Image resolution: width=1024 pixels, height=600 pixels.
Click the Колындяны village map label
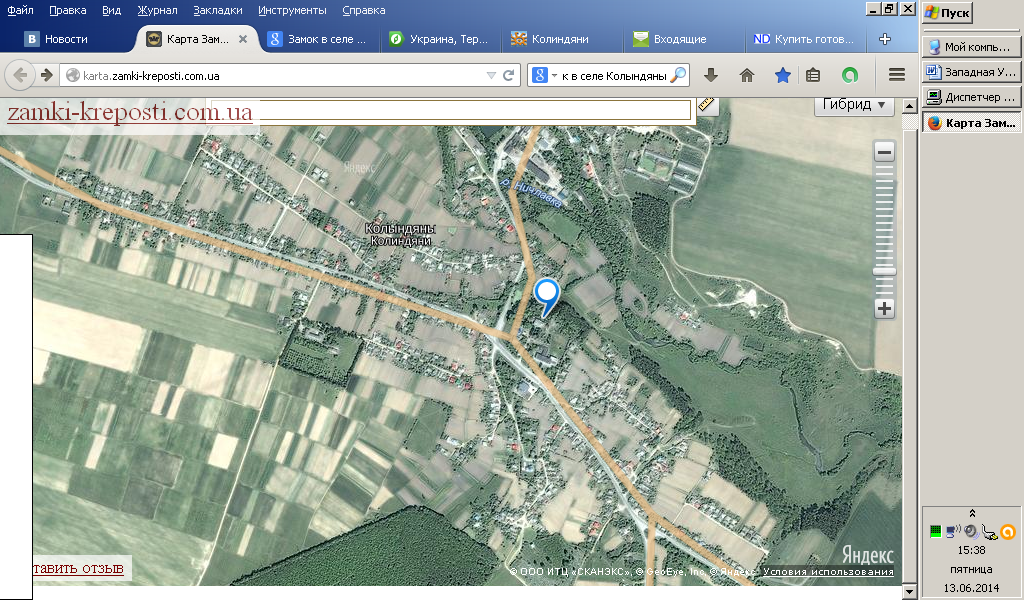coord(400,229)
